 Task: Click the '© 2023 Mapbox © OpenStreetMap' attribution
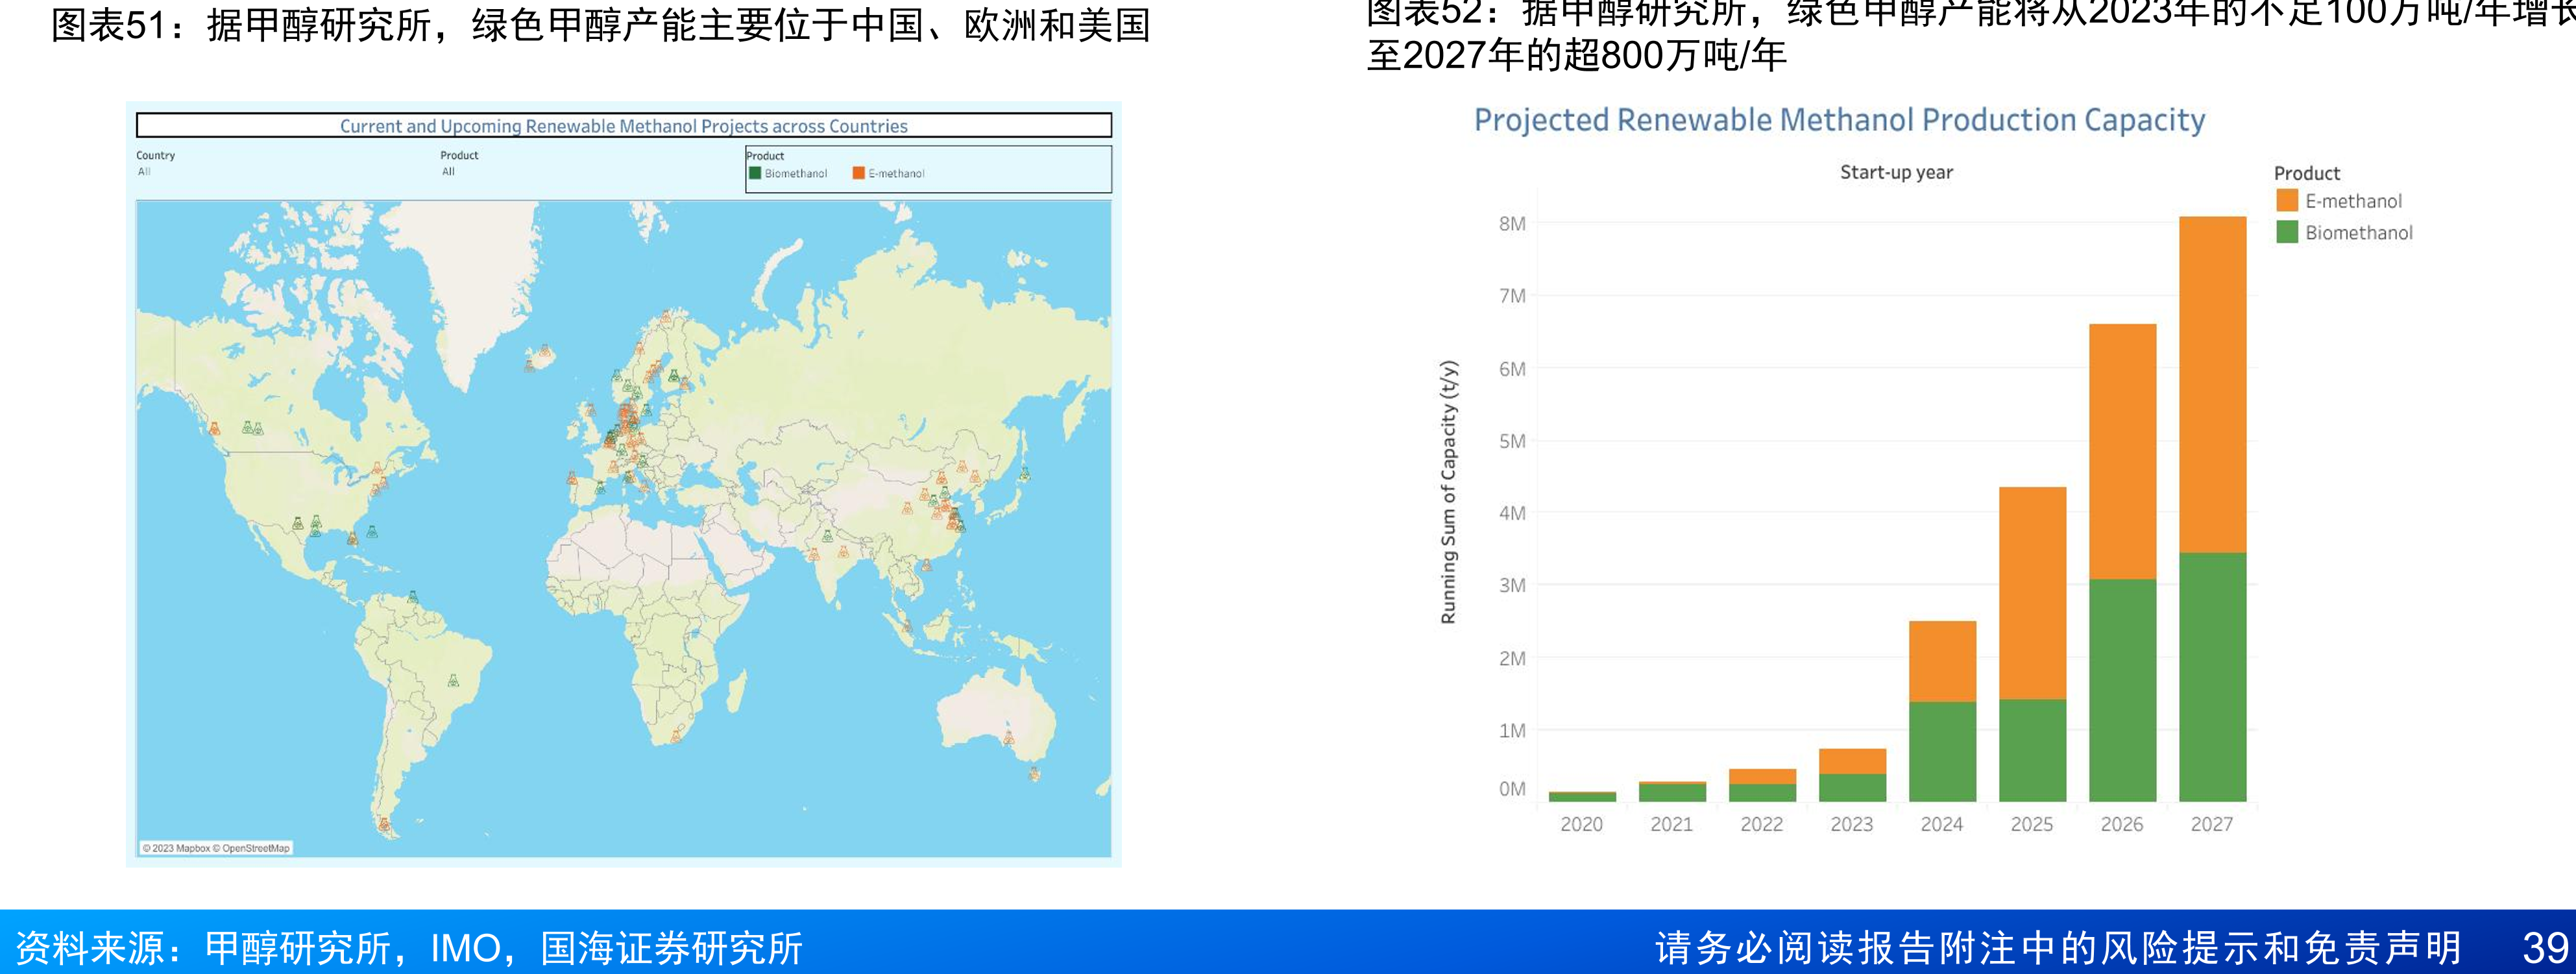coord(216,848)
